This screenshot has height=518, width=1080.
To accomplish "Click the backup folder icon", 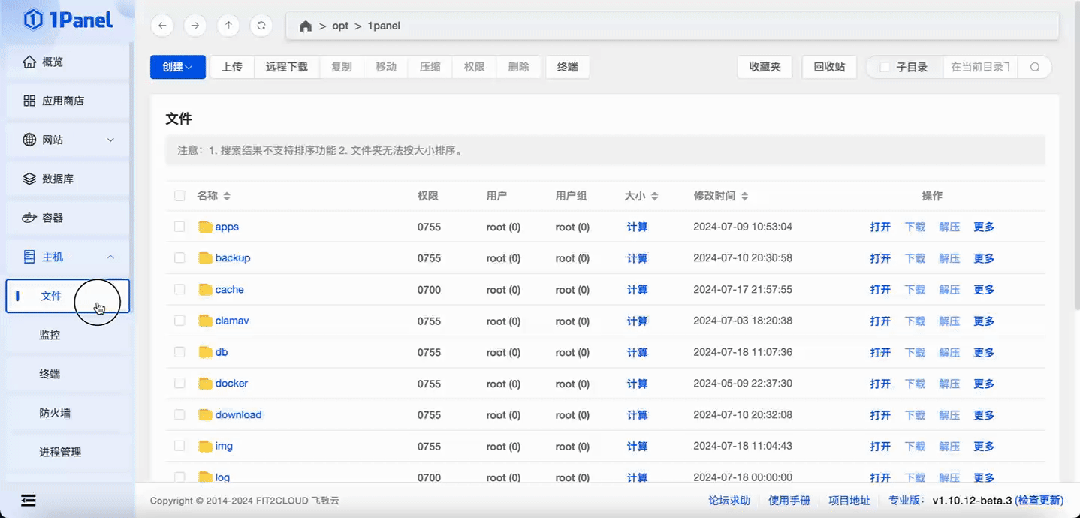I will pyautogui.click(x=205, y=258).
